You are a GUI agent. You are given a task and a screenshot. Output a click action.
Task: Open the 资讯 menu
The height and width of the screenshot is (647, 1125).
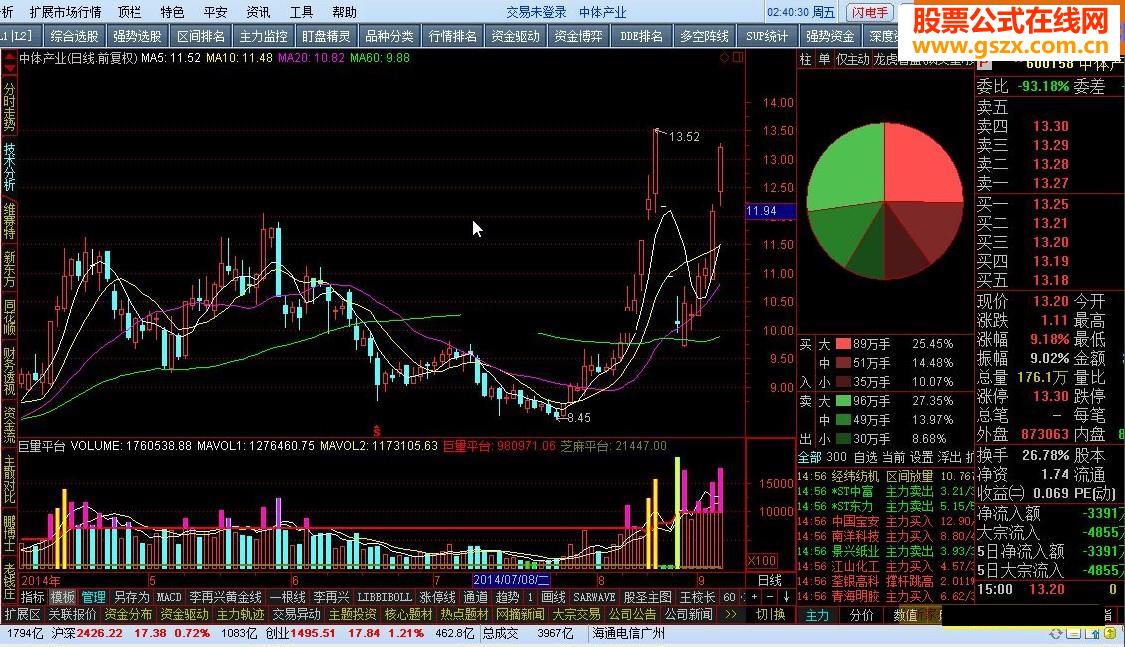[258, 12]
